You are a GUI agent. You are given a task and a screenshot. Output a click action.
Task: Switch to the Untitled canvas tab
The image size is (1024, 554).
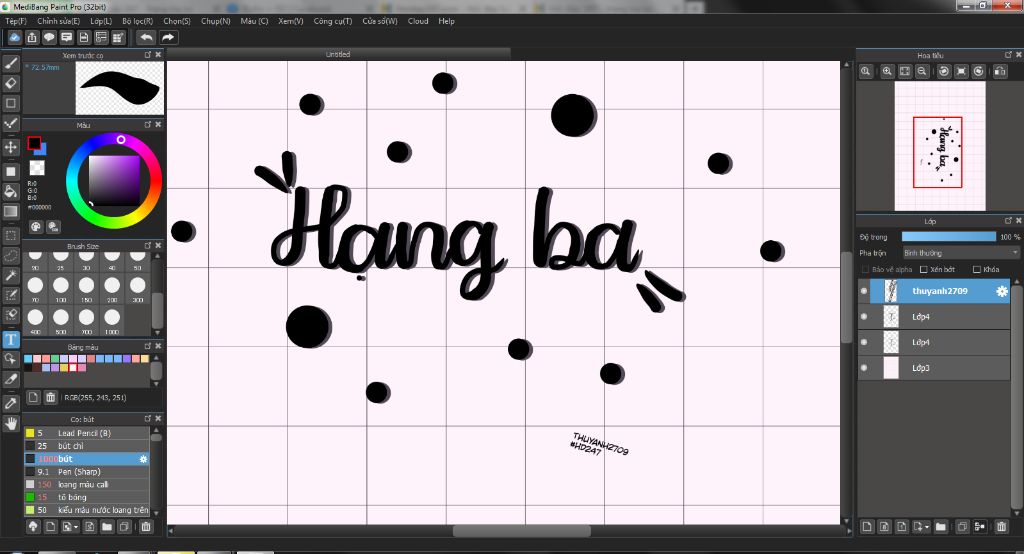338,54
